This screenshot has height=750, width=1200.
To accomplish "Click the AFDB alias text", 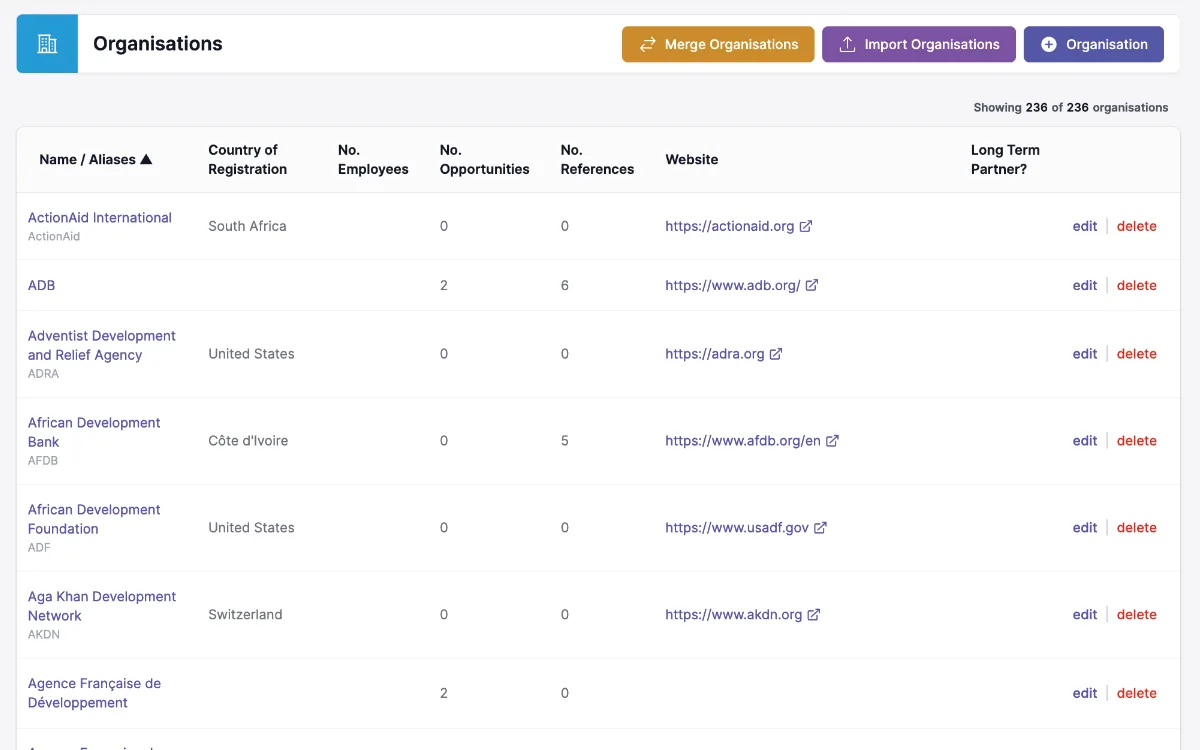I will click(43, 461).
